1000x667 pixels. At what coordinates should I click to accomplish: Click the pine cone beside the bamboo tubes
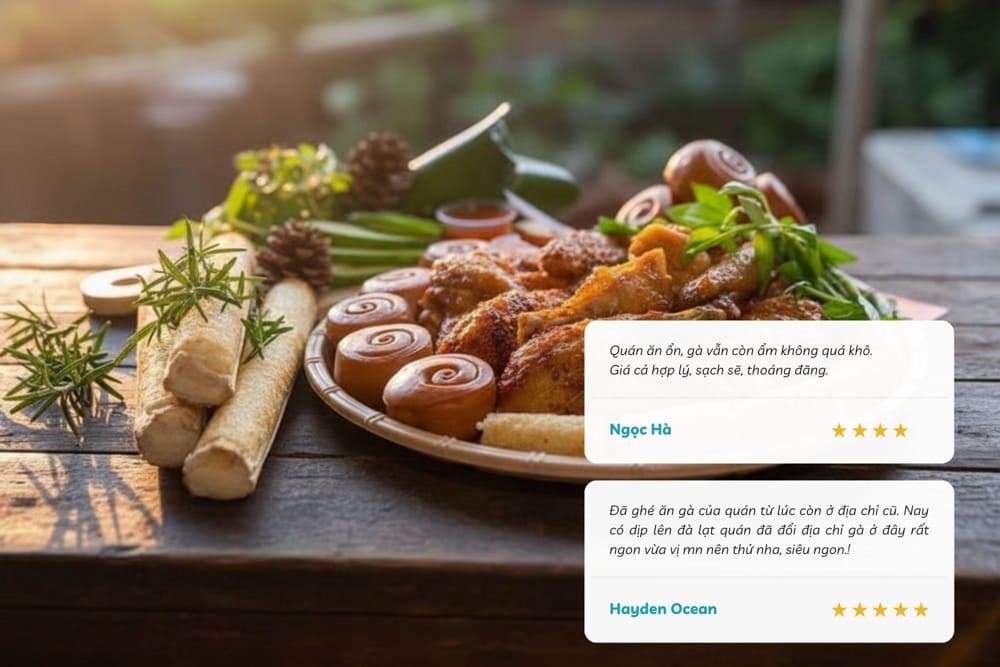(295, 253)
